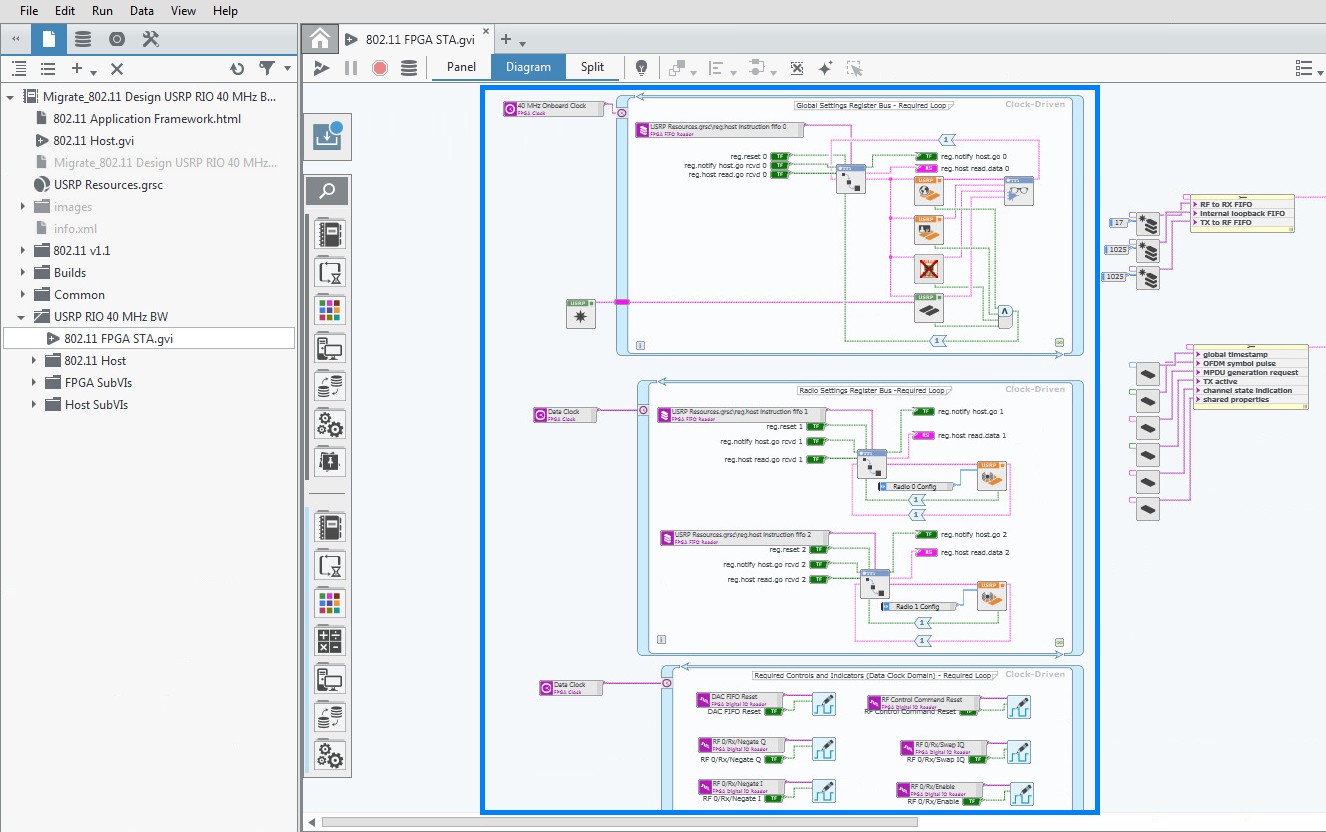Open the Help menu

point(225,11)
